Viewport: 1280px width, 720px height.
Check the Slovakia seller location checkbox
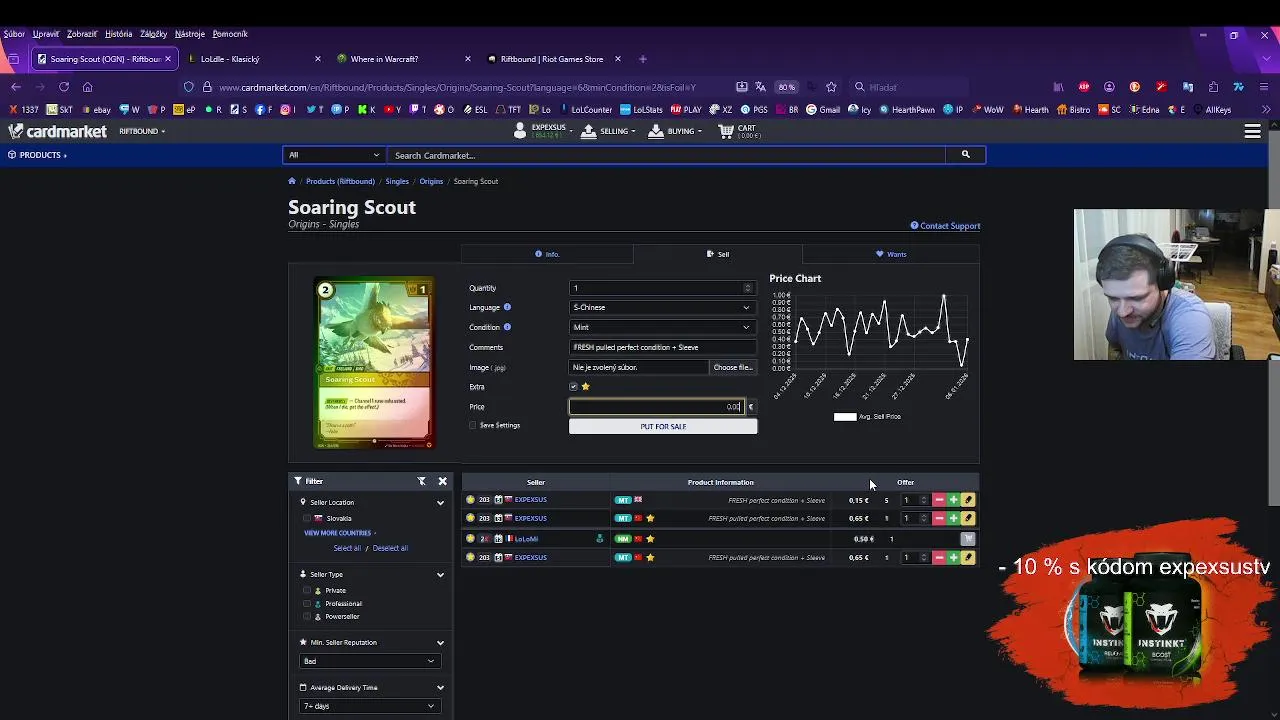[x=307, y=518]
